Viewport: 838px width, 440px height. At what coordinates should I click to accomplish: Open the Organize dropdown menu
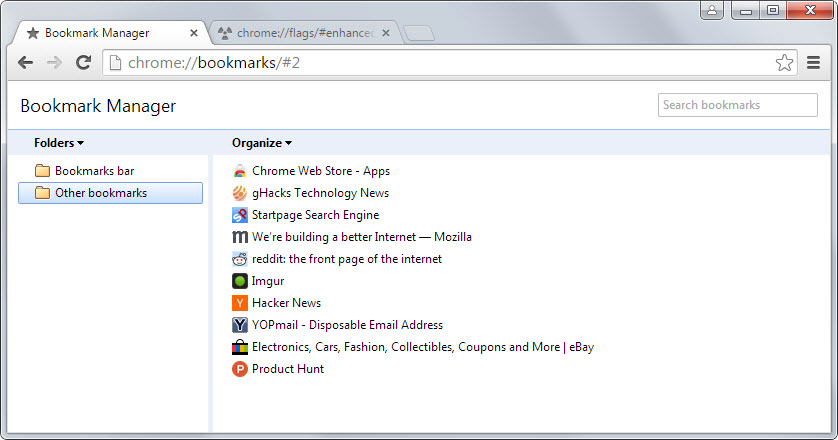262,143
